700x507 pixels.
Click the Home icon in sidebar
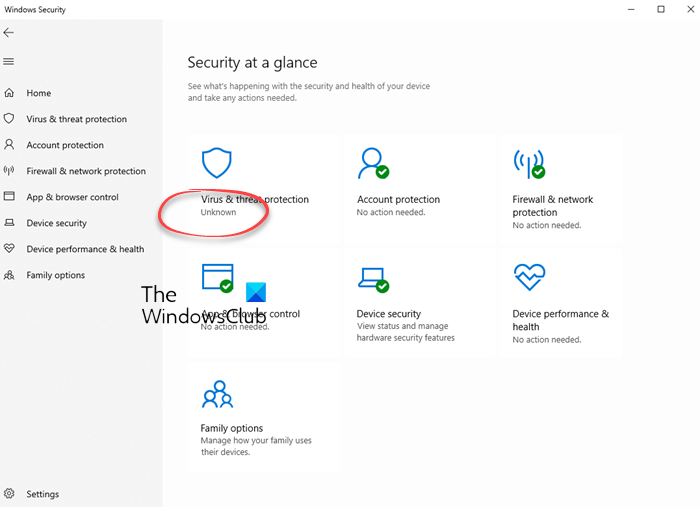[9, 93]
